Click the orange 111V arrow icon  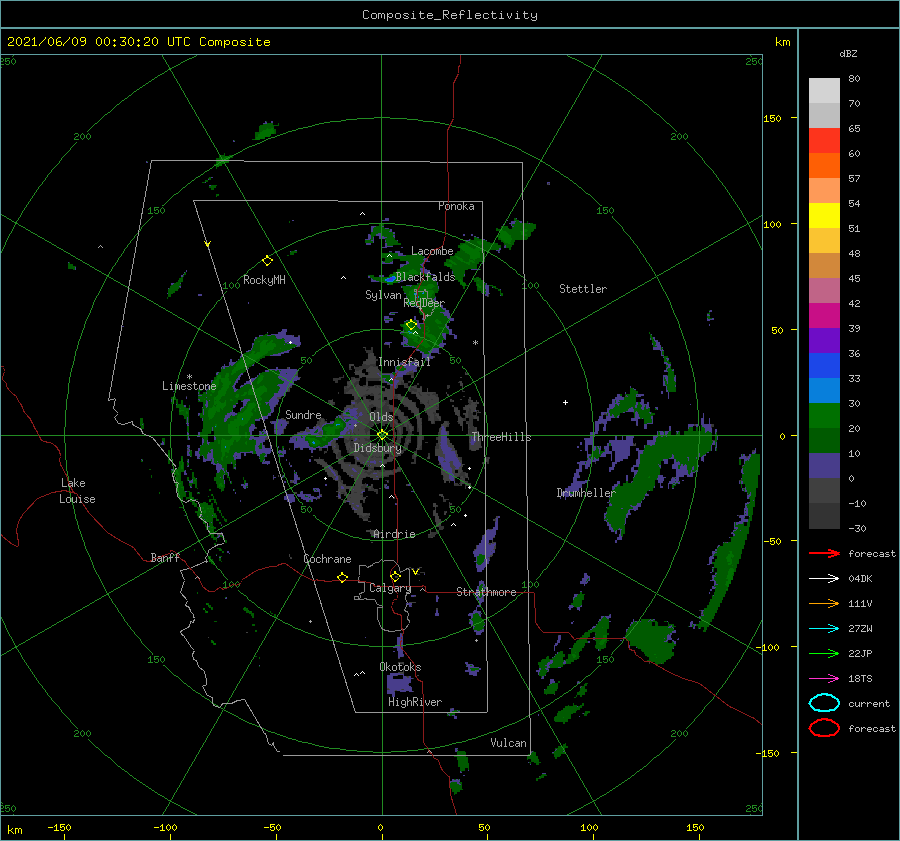(x=824, y=603)
